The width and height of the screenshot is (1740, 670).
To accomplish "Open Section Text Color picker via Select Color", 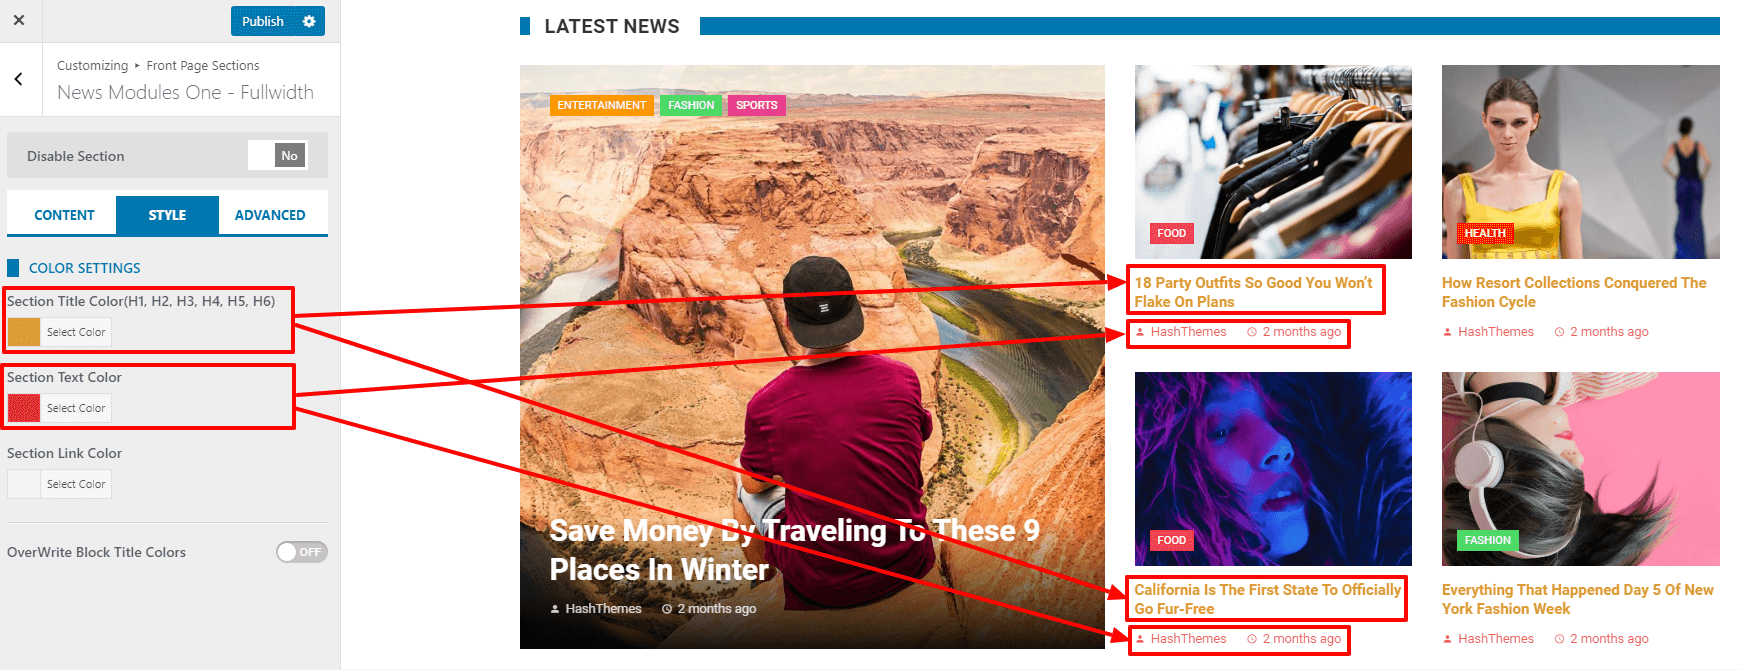I will tap(76, 408).
